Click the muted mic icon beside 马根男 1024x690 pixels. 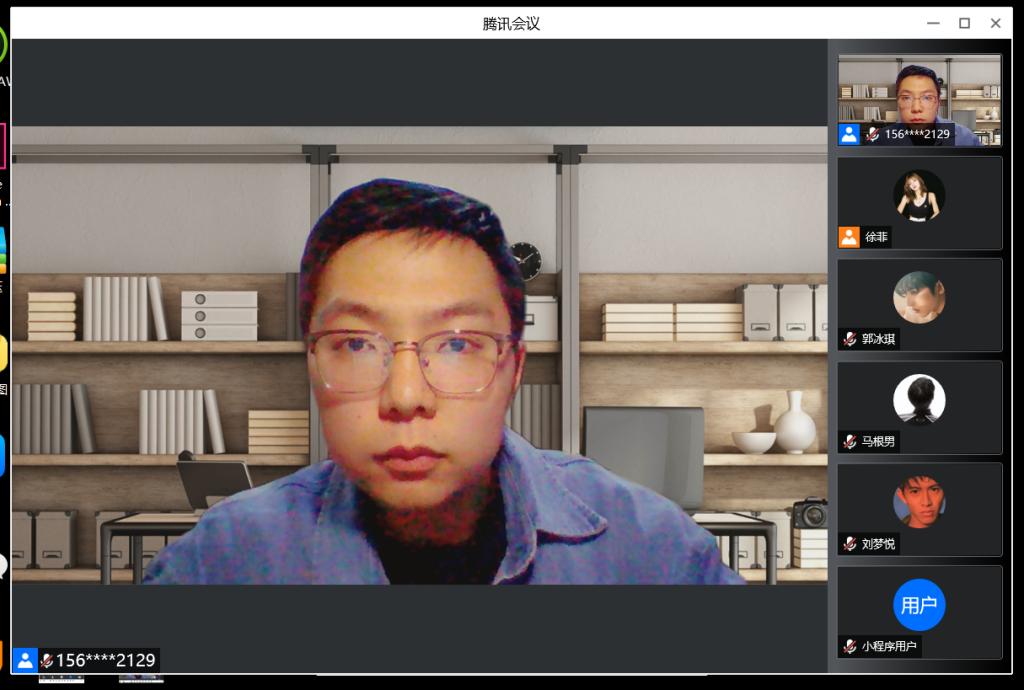click(850, 441)
